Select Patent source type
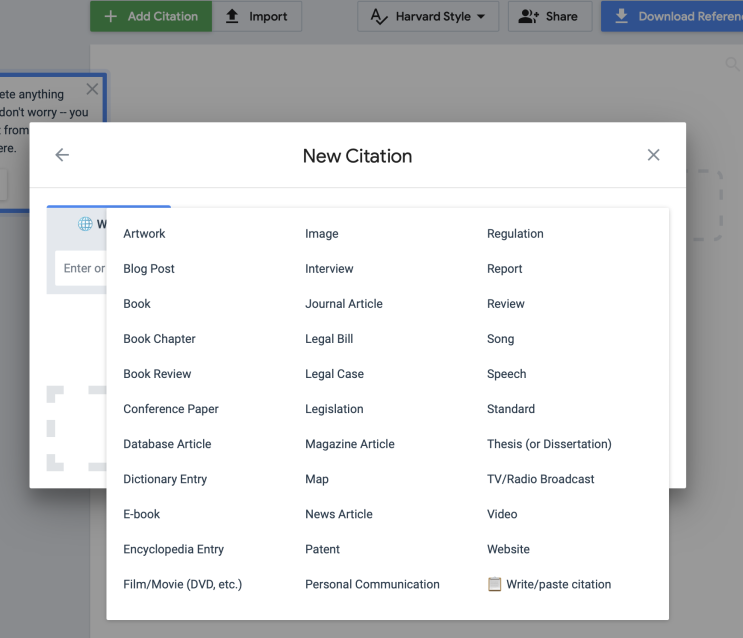 tap(322, 549)
